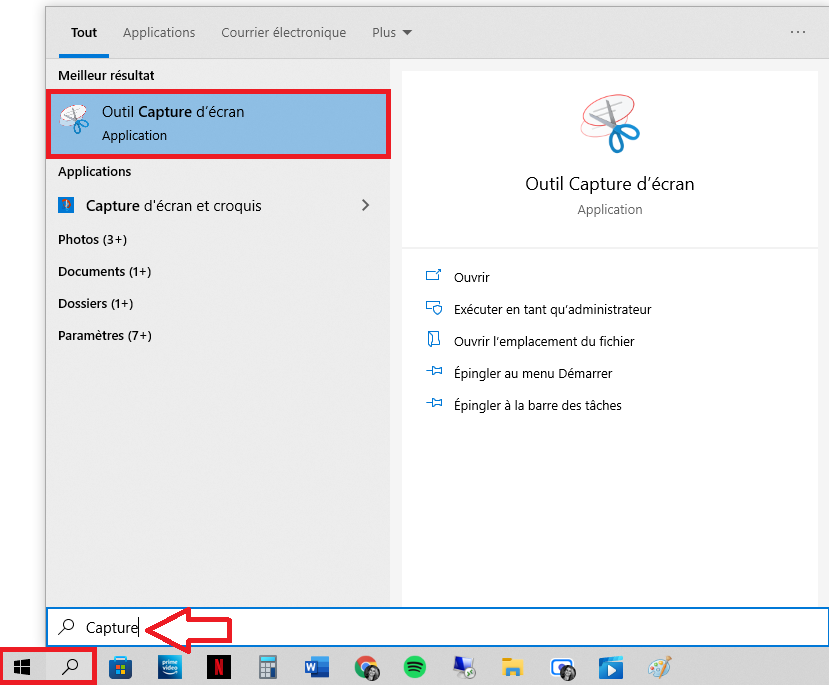Select Outil Capture d'écran best result
The image size is (829, 685).
click(x=217, y=123)
